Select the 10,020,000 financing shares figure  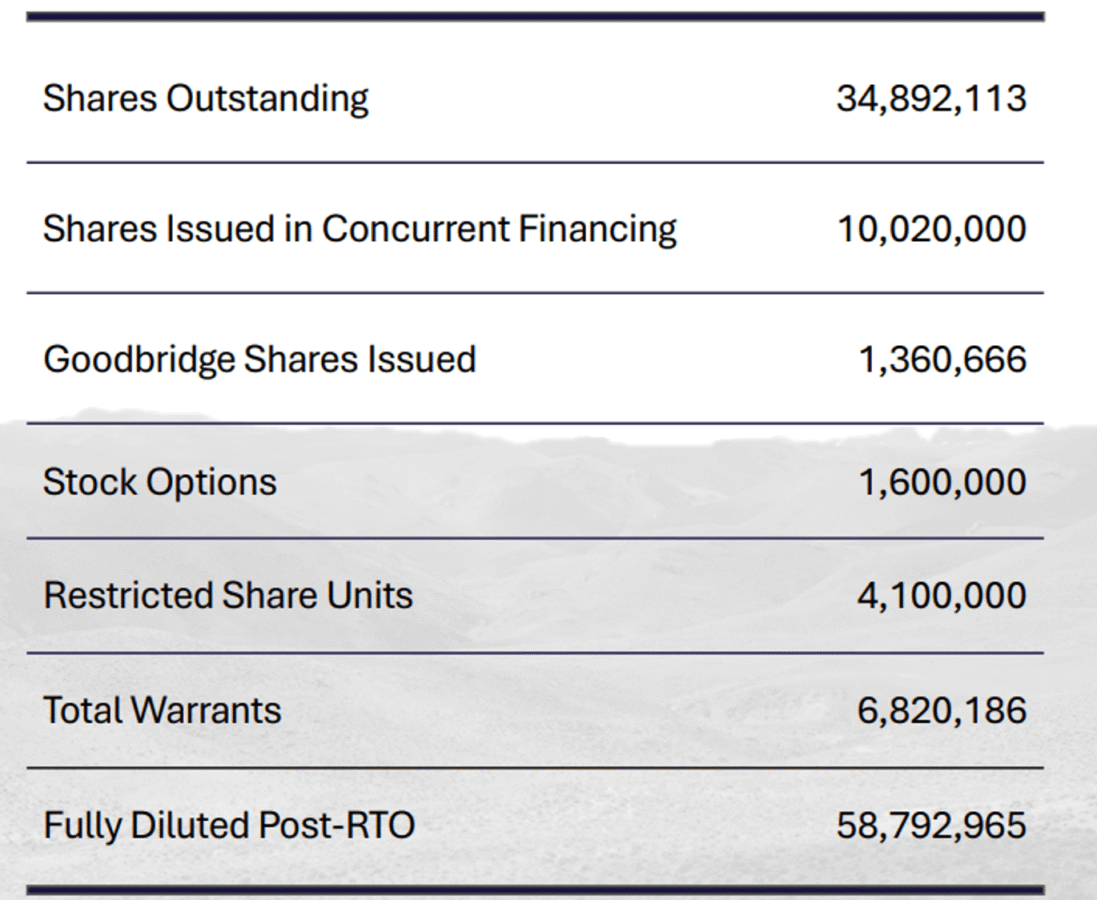(x=931, y=229)
